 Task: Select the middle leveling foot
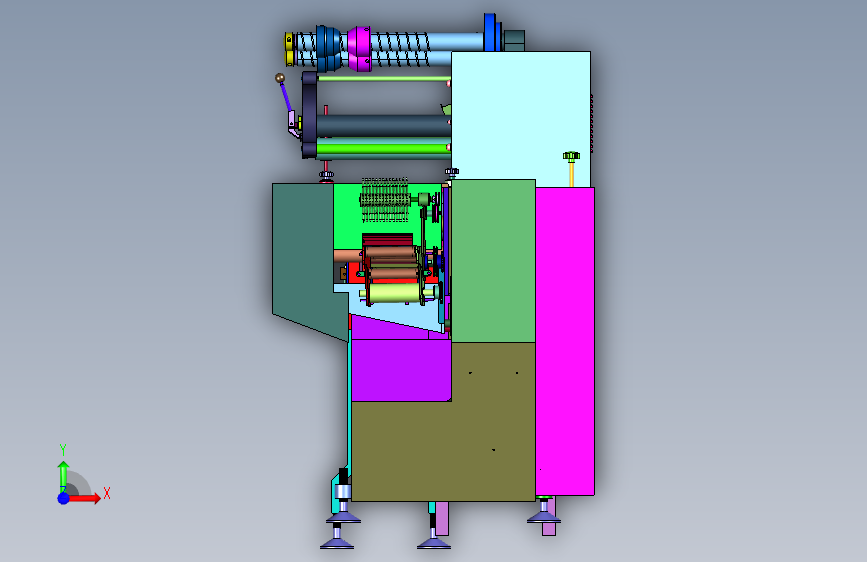pyautogui.click(x=434, y=532)
